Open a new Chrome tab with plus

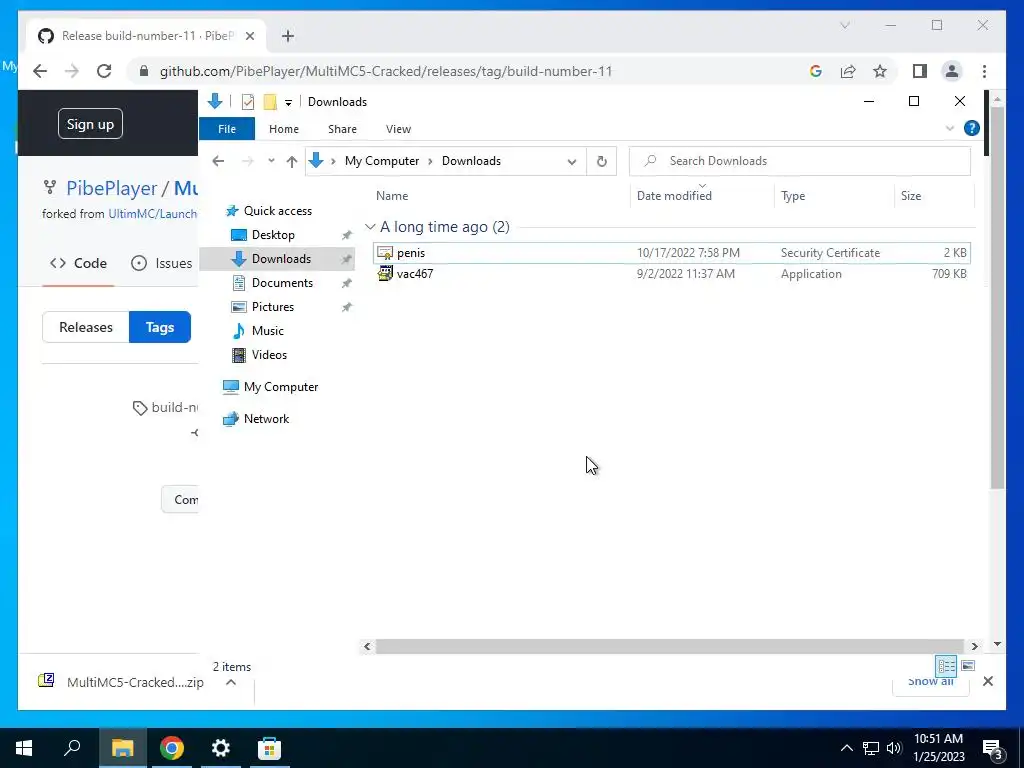[288, 36]
